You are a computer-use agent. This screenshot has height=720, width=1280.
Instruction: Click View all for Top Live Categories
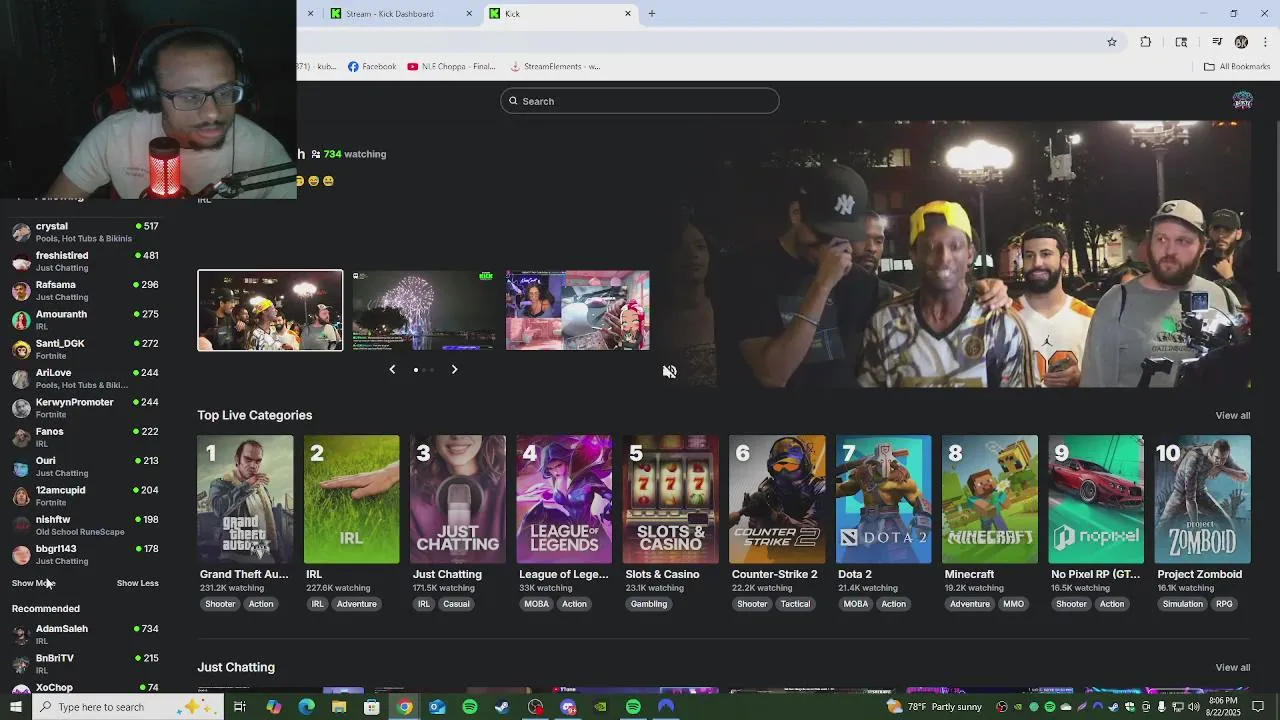[1232, 415]
